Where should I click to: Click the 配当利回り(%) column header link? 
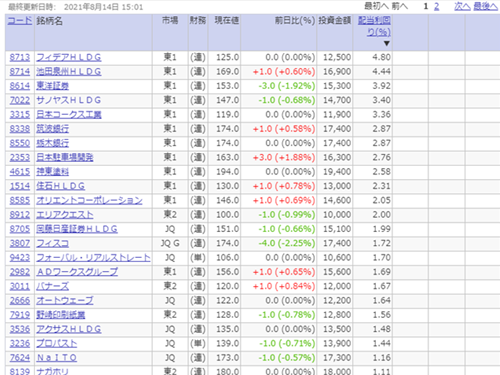374,26
